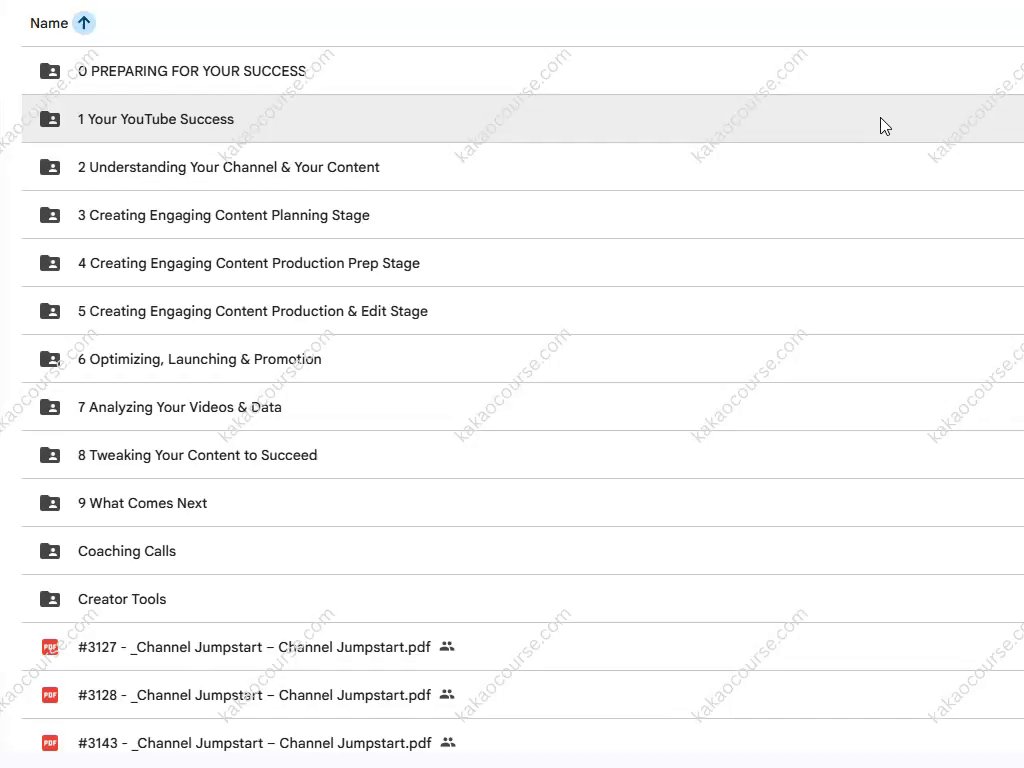
Task: Click the Name column header
Action: (48, 23)
